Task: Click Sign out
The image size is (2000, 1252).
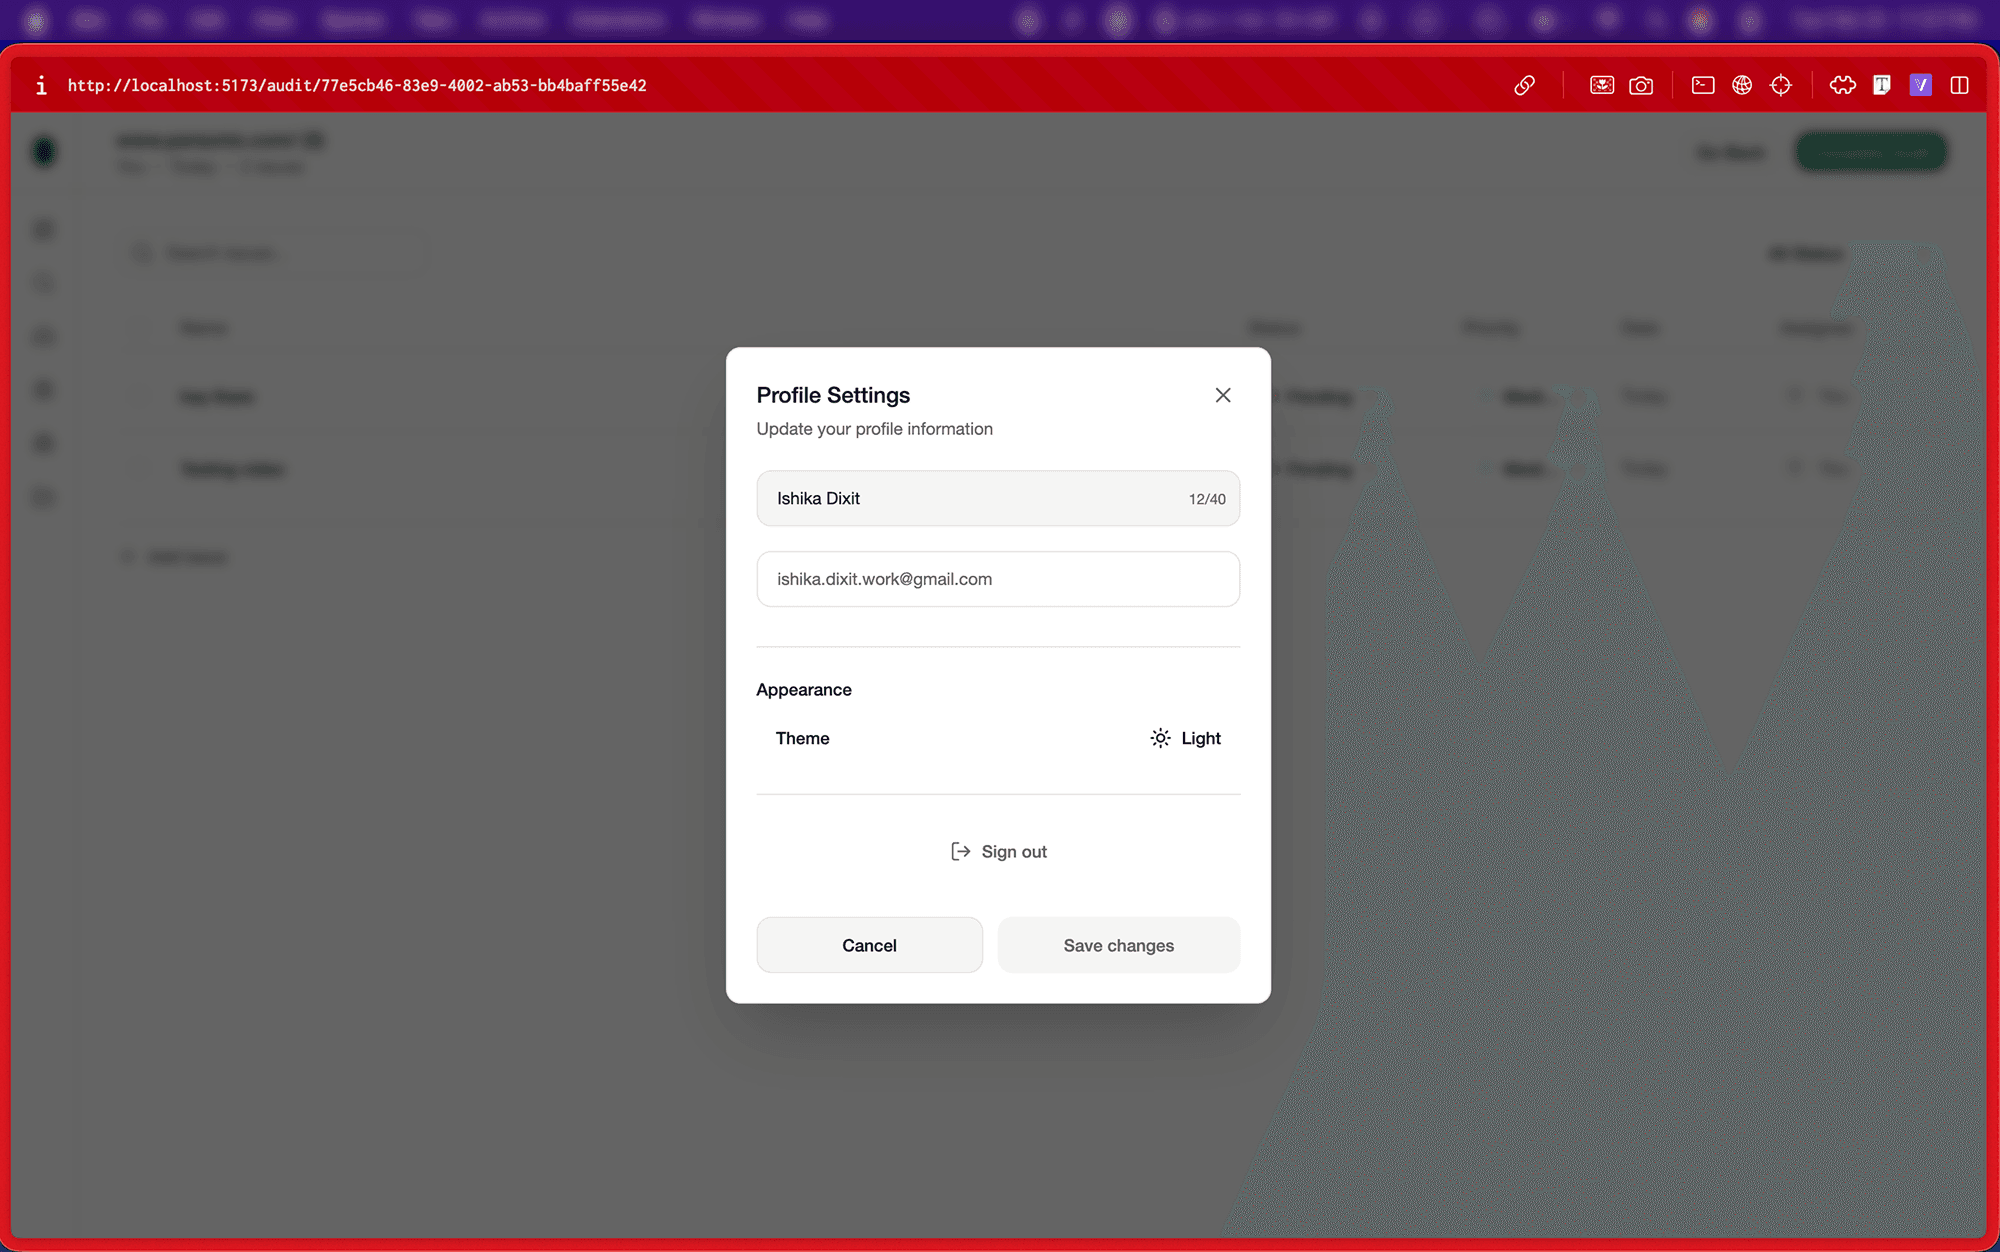Action: pos(998,851)
